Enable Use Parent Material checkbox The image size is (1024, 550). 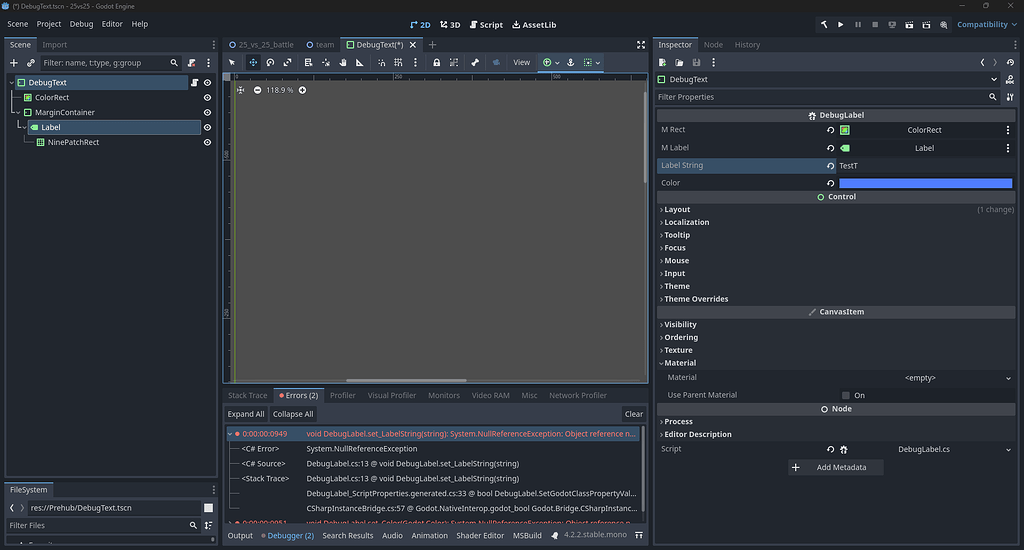click(846, 395)
